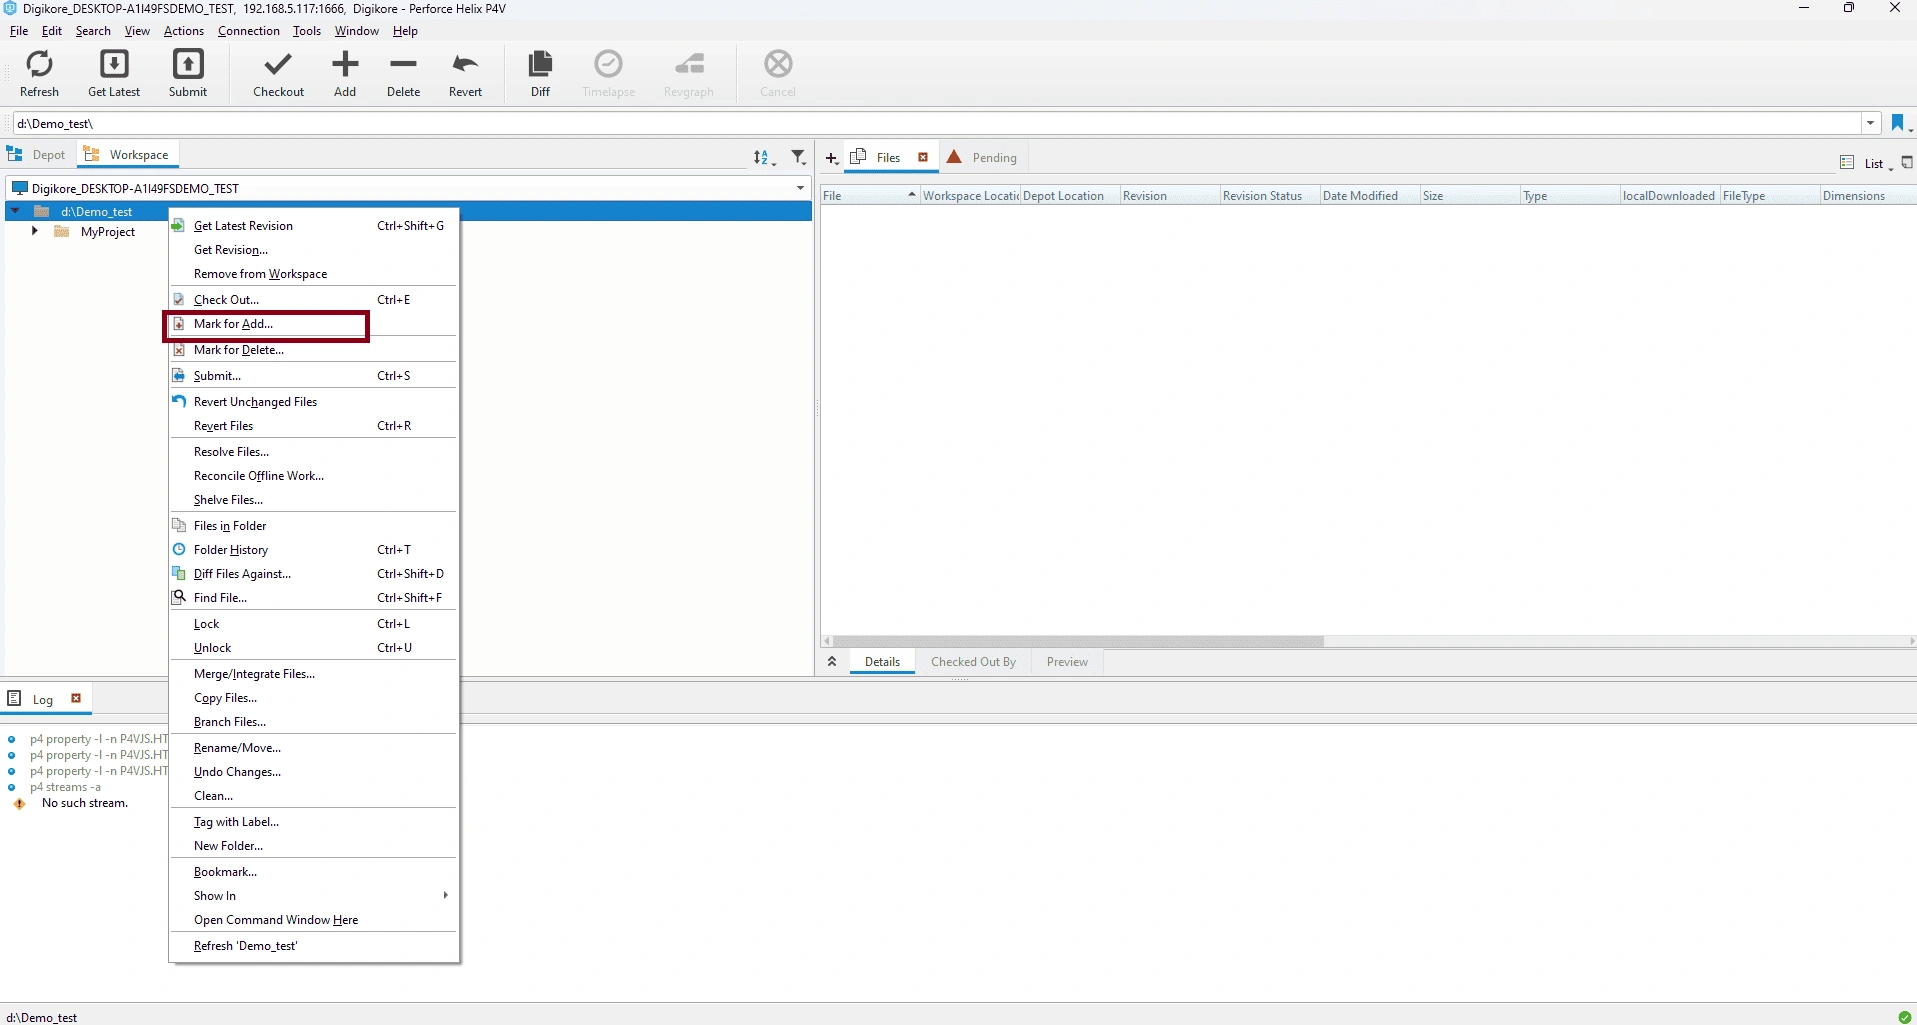
Task: Choose Check Out... from context menu
Action: (313, 300)
